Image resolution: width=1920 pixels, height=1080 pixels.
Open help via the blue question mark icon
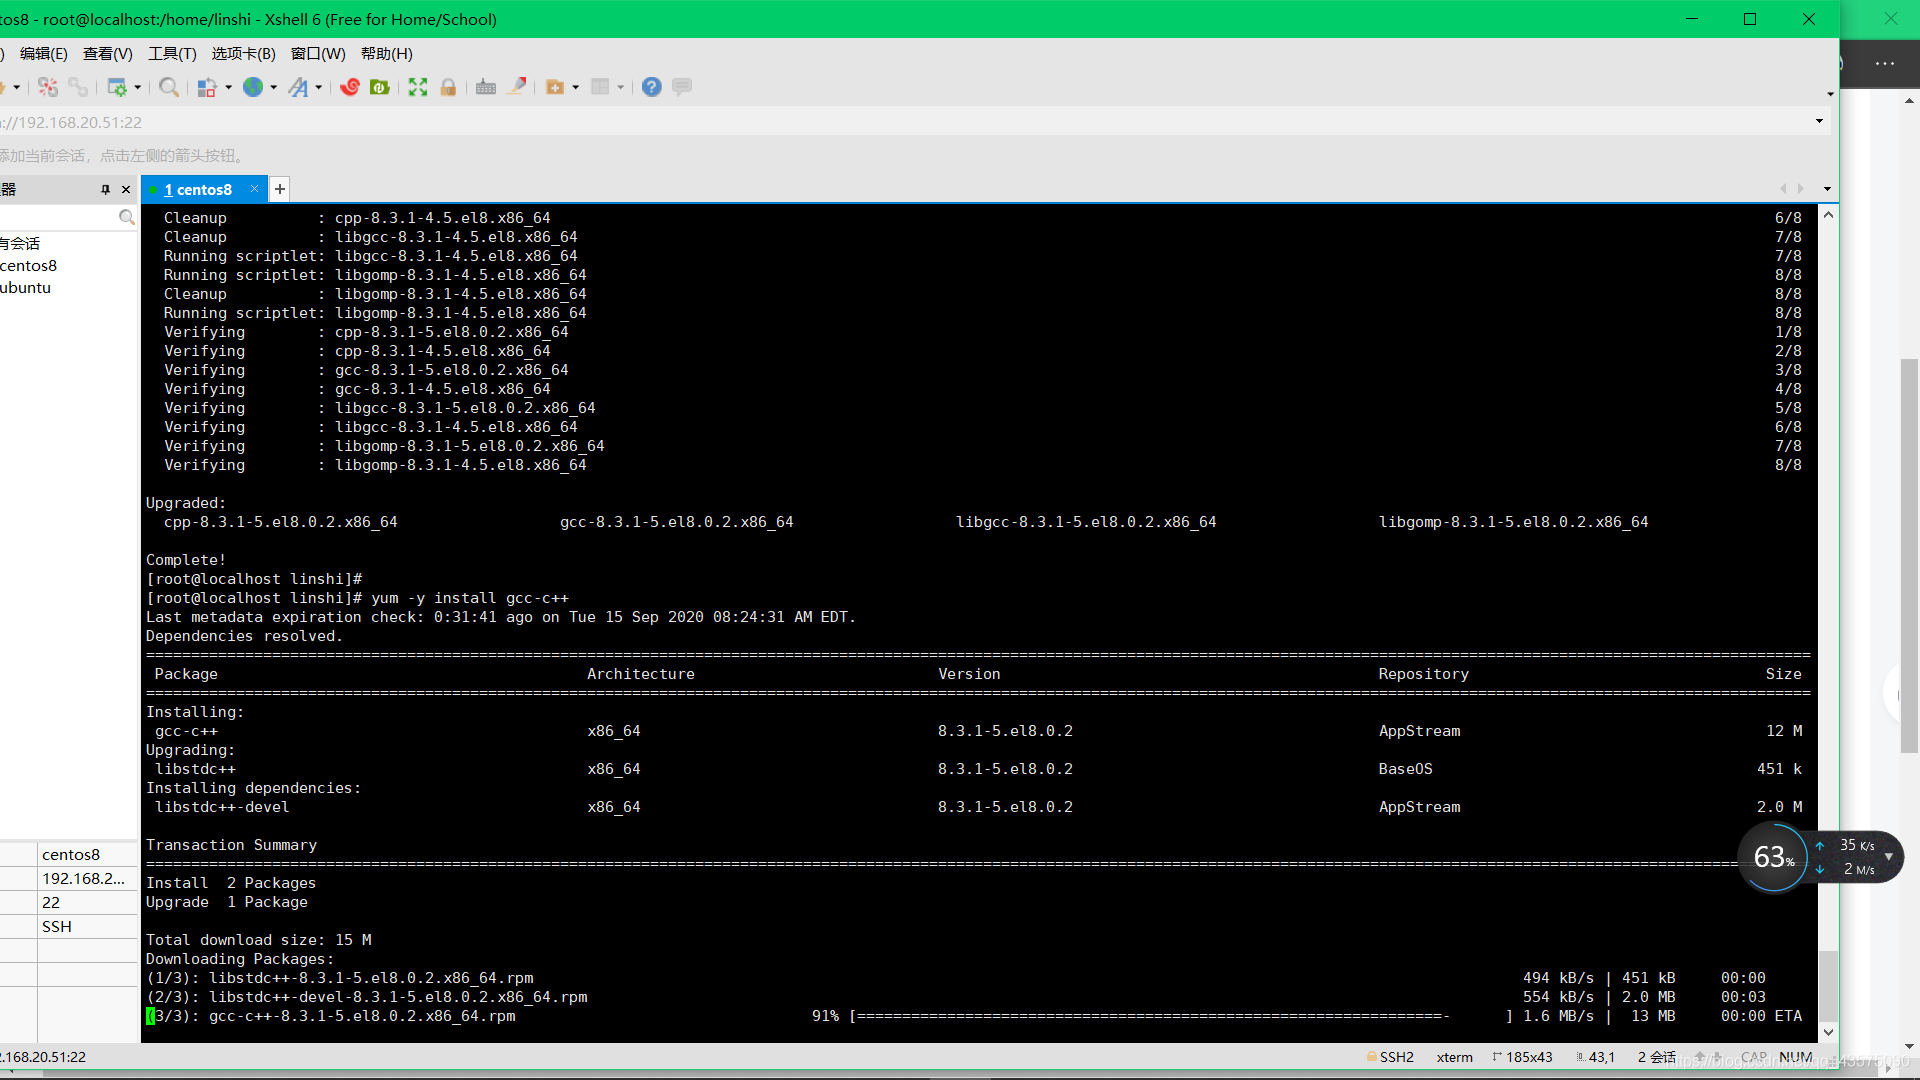[x=652, y=87]
